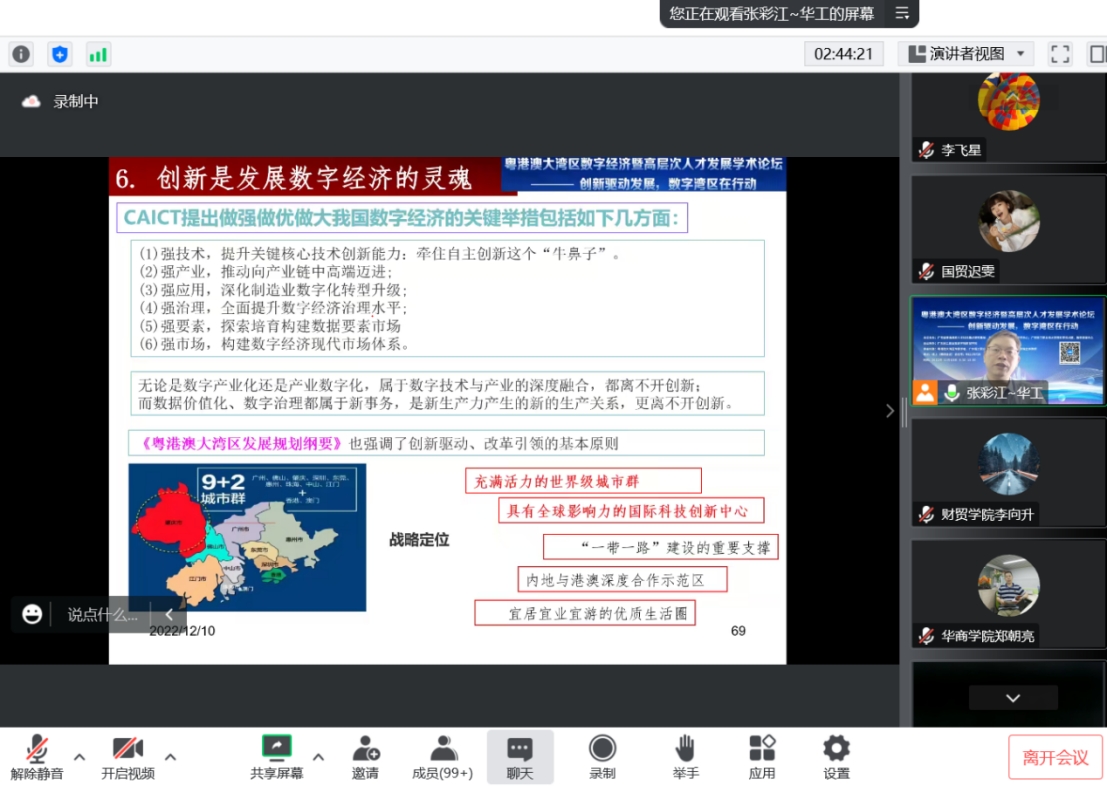This screenshot has width=1107, height=787.
Task: Unmute microphone via 解除静音
Action: [x=37, y=757]
